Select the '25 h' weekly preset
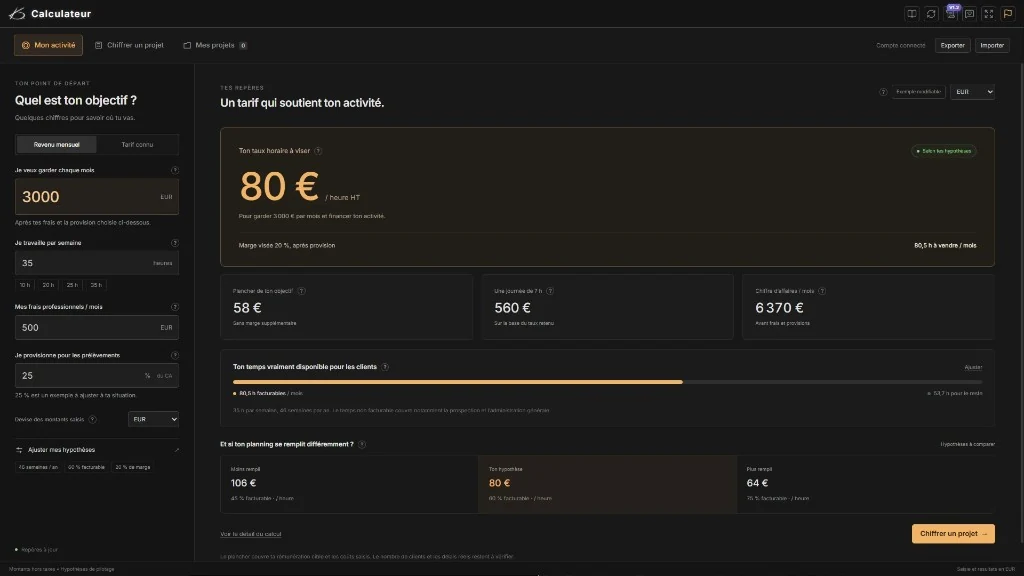 pos(72,285)
